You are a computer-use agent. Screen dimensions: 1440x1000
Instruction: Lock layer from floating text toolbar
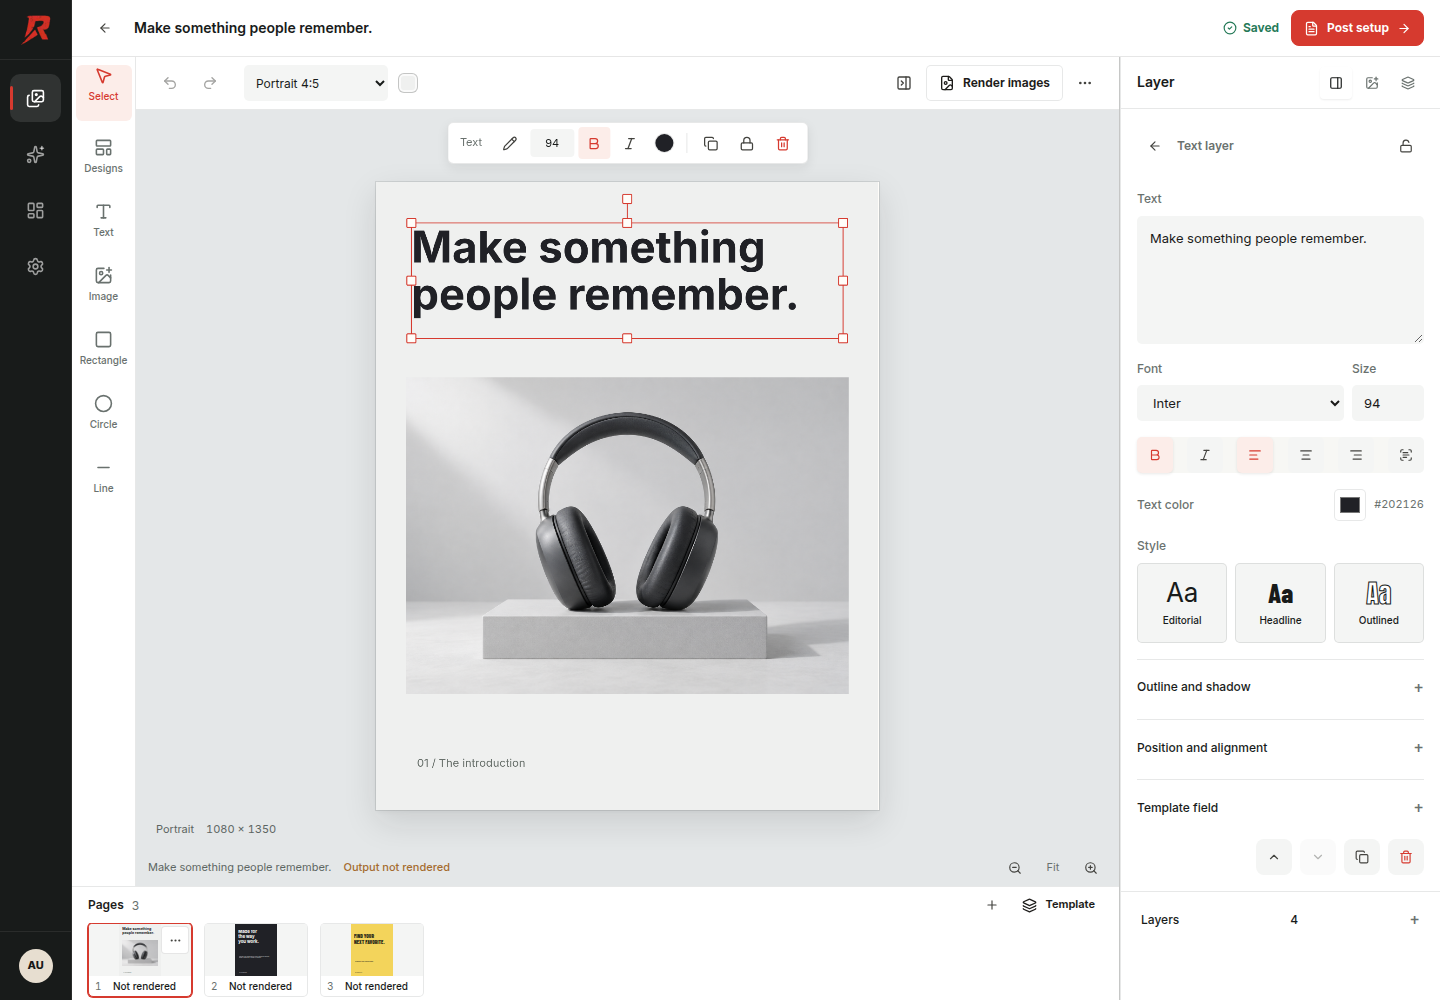(x=747, y=144)
